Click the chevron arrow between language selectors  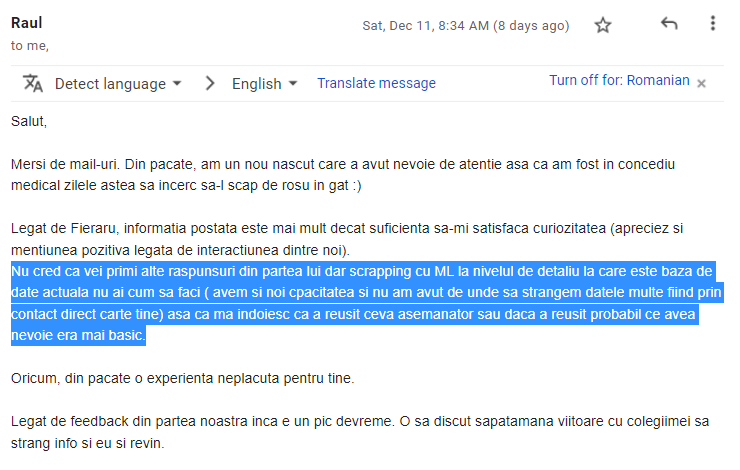pos(210,84)
